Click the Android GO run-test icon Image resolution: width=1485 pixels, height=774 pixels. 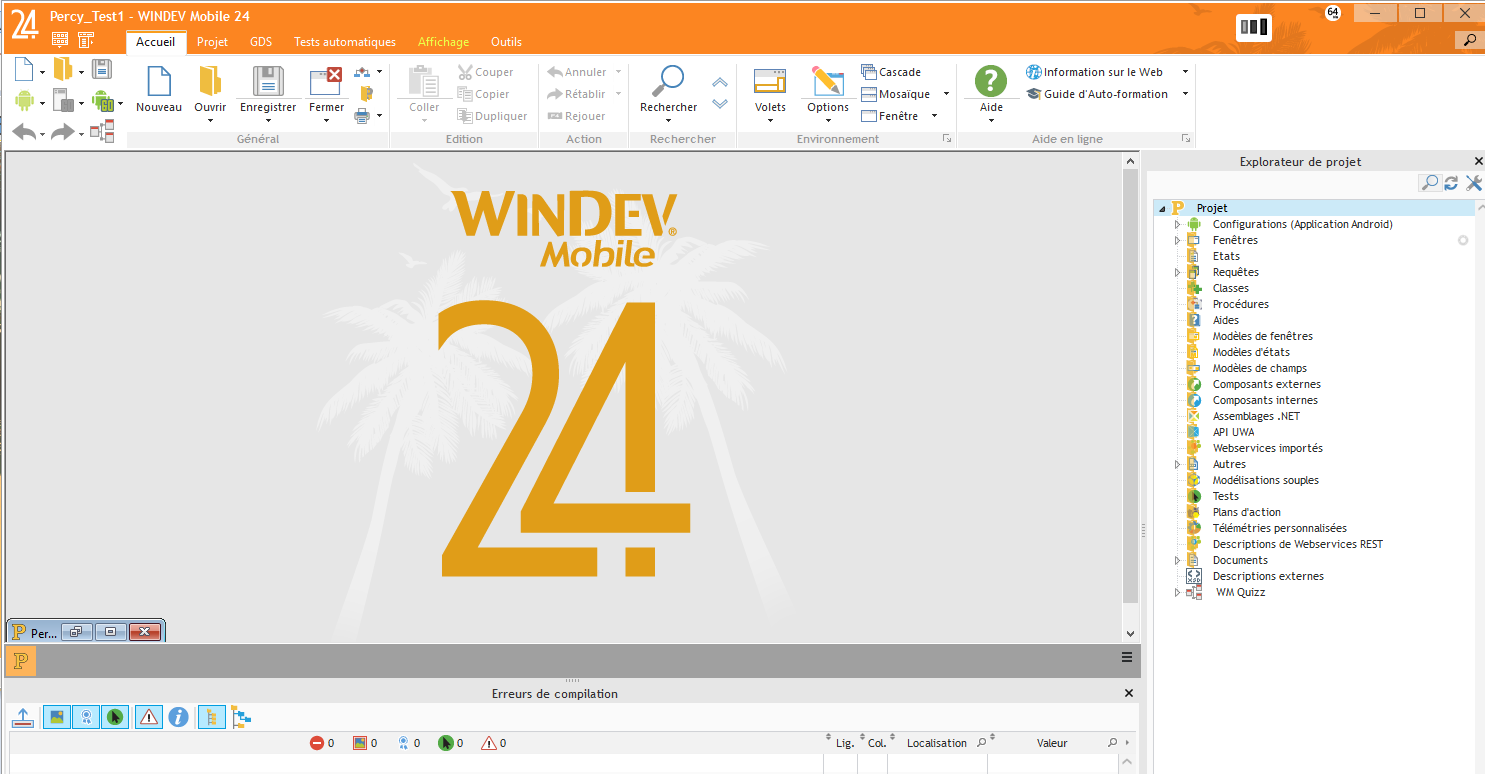coord(102,100)
